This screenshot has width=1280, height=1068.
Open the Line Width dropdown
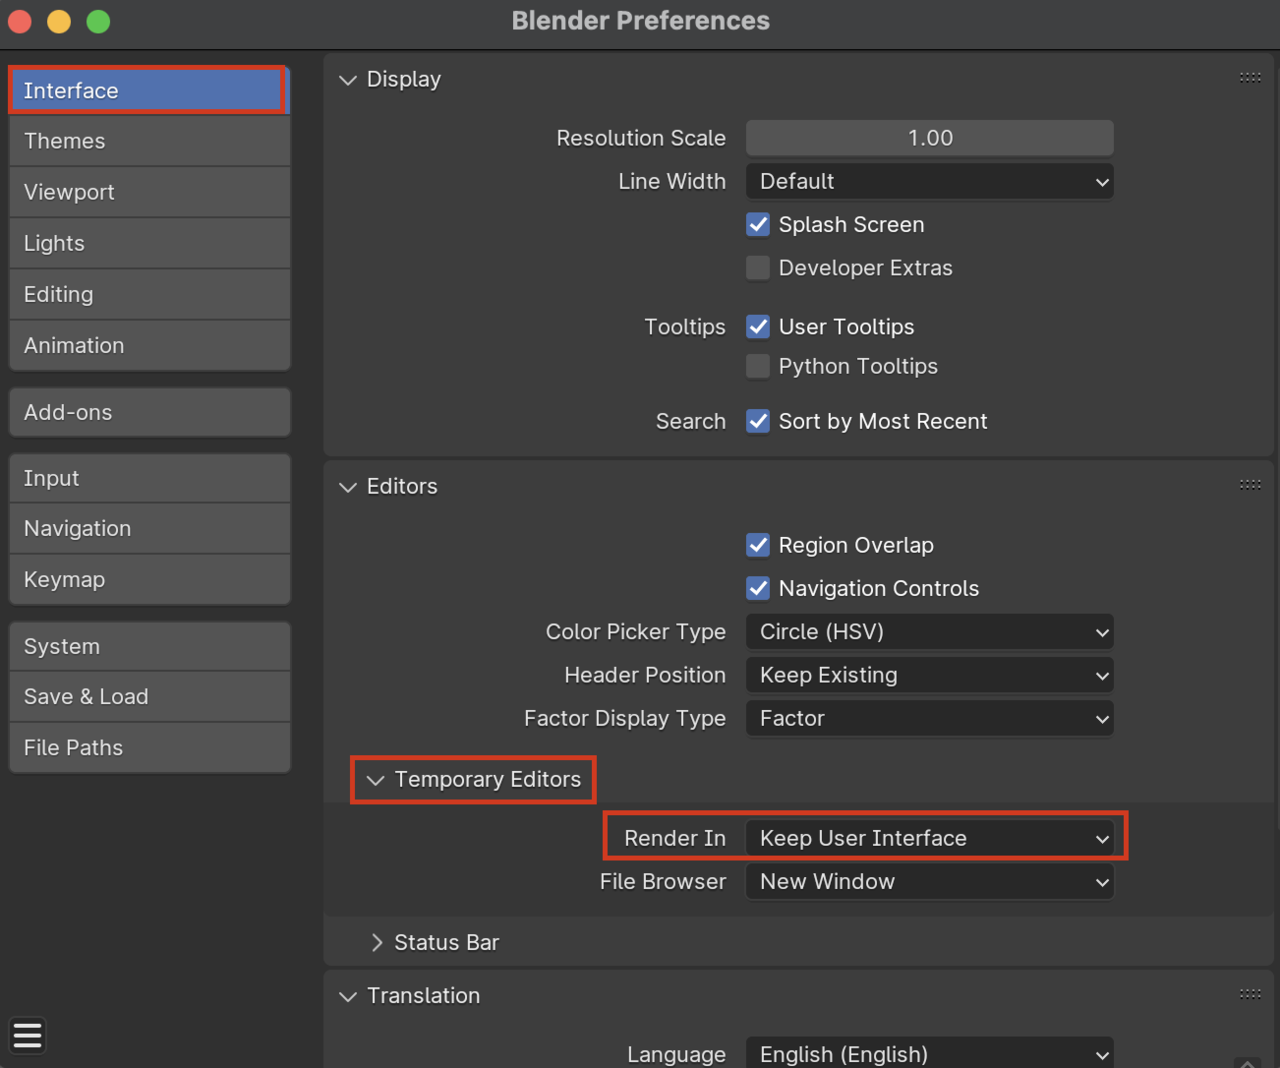929,182
